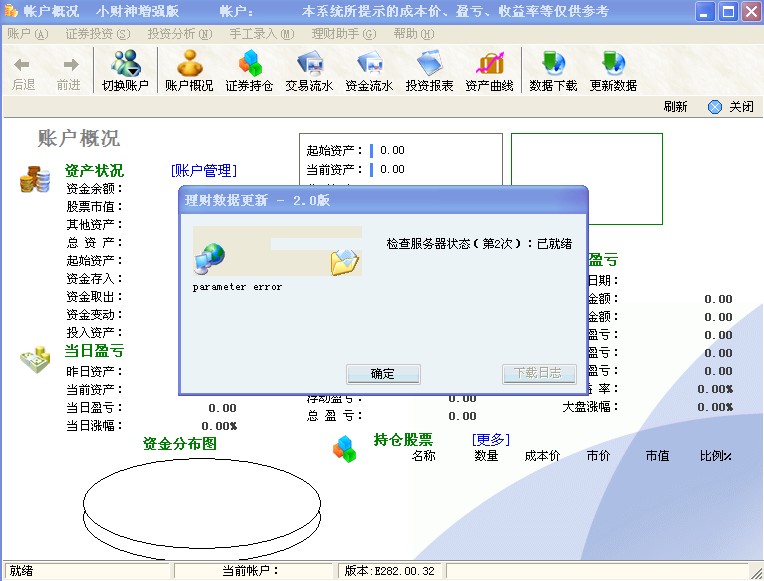764x581 pixels.
Task: Open 投资报表 investment report icon
Action: (429, 70)
